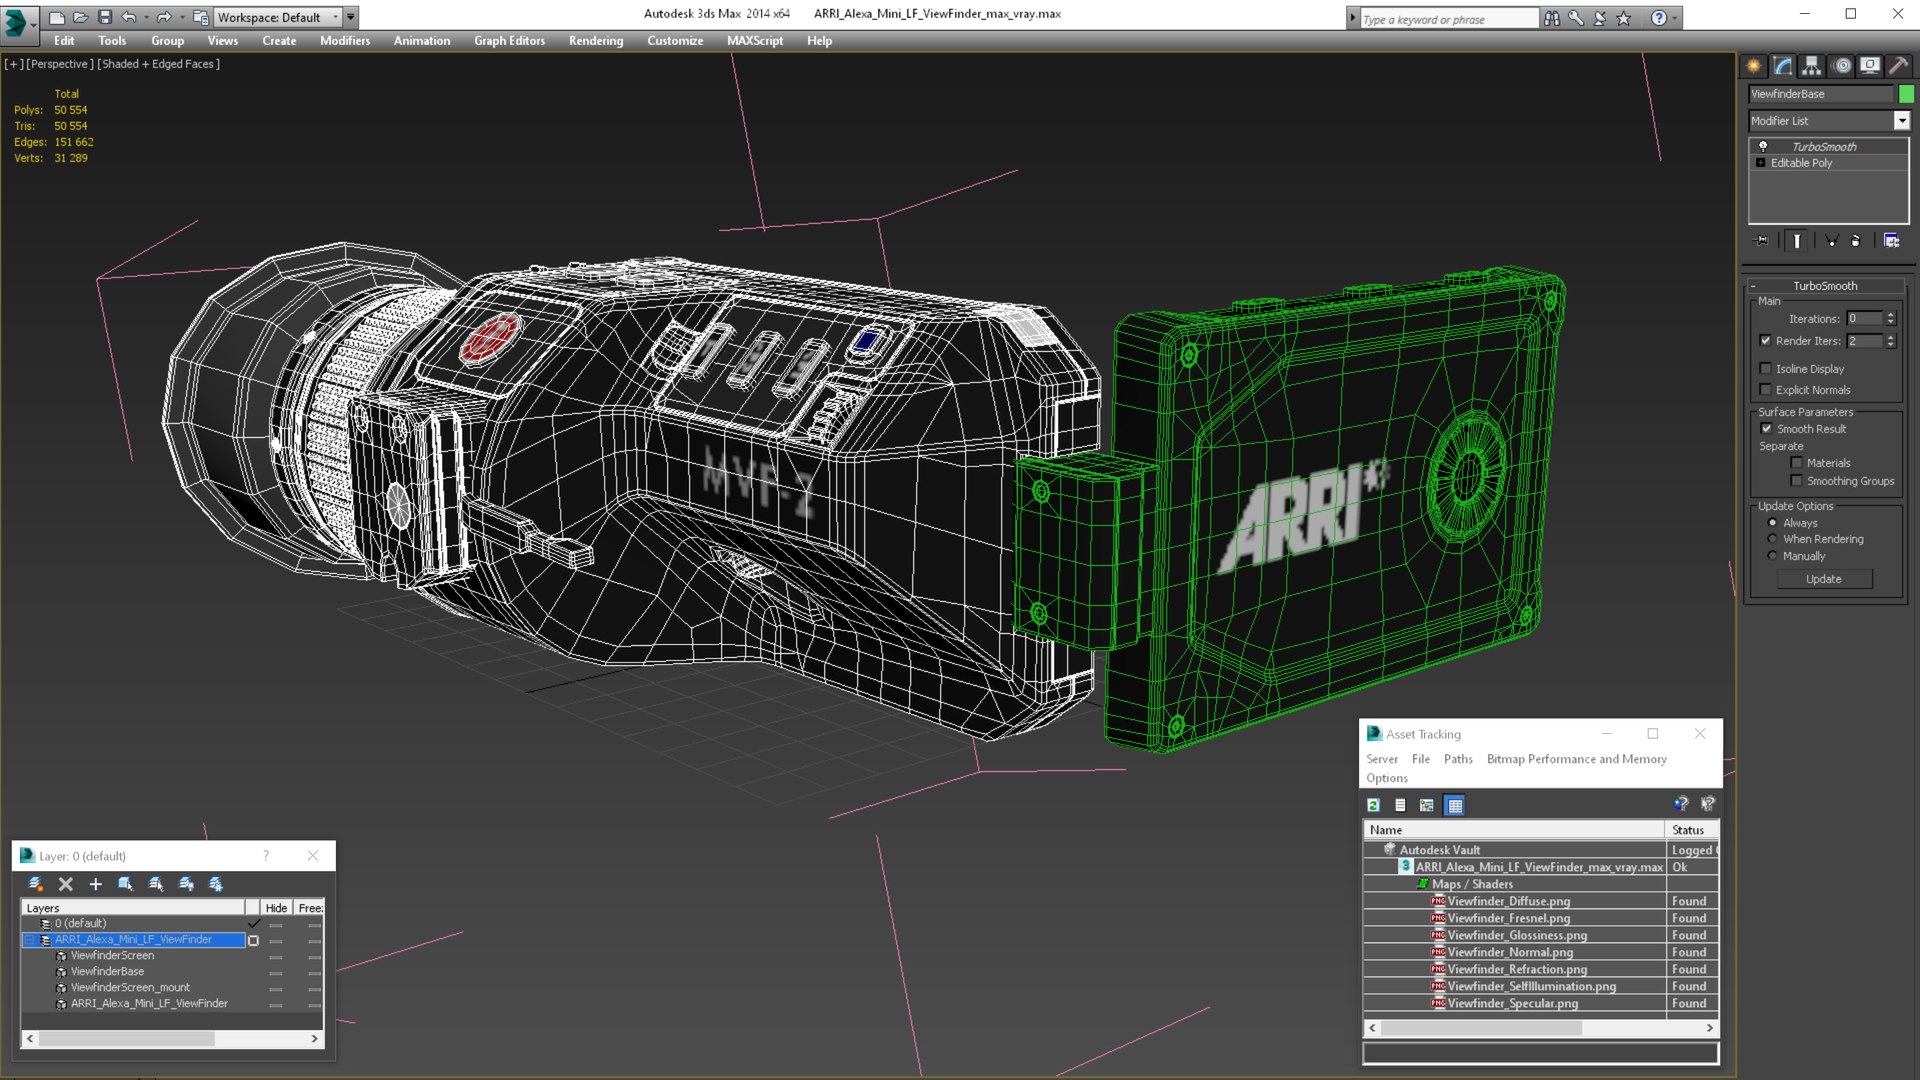Click the viewport [+] general label
The image size is (1920, 1080).
14,64
